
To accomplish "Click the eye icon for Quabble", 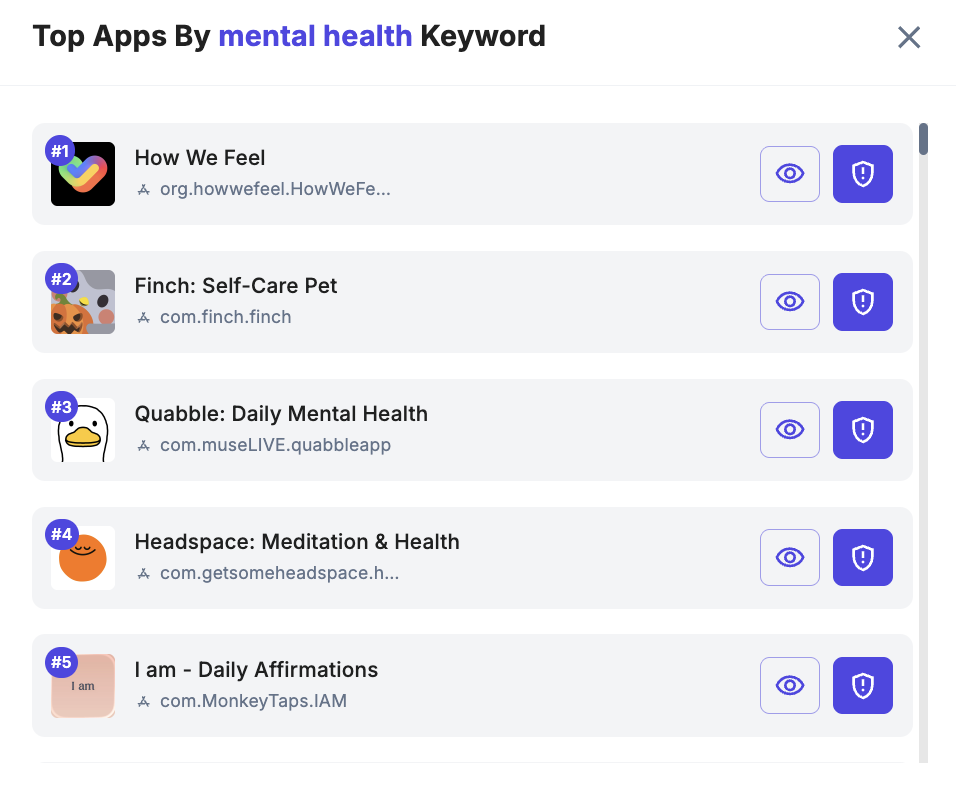I will coord(790,430).
